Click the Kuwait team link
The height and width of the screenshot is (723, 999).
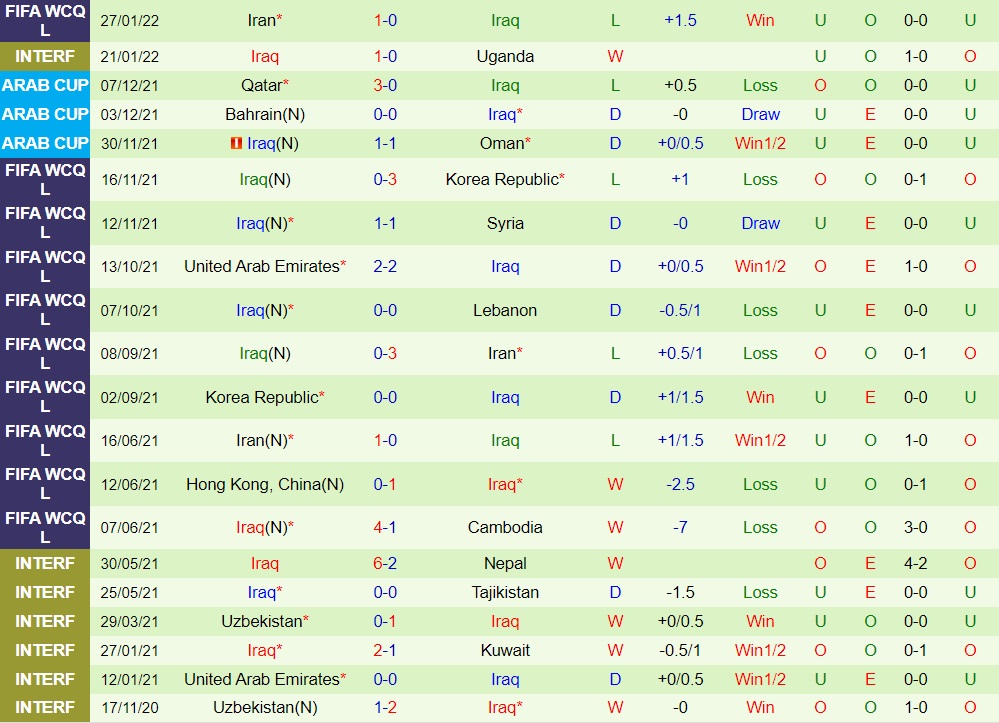[x=505, y=650]
